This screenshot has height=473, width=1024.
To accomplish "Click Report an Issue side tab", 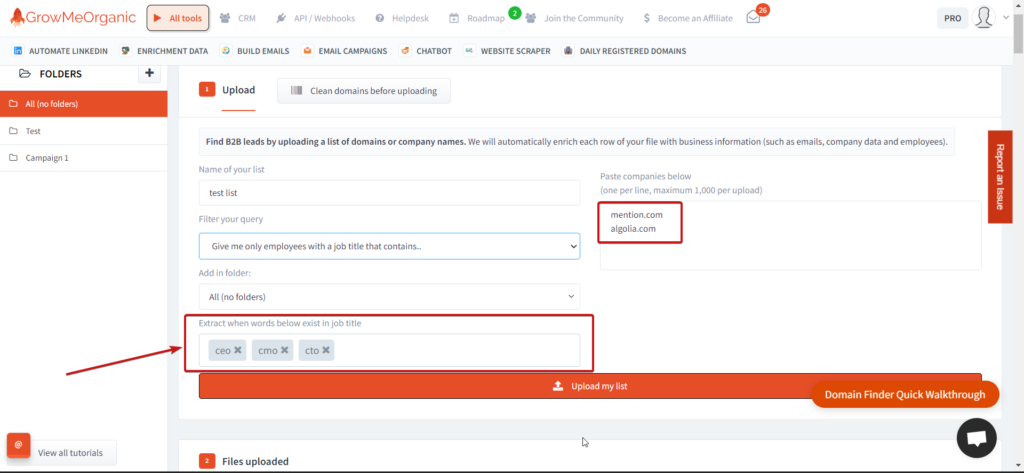I will point(1000,176).
